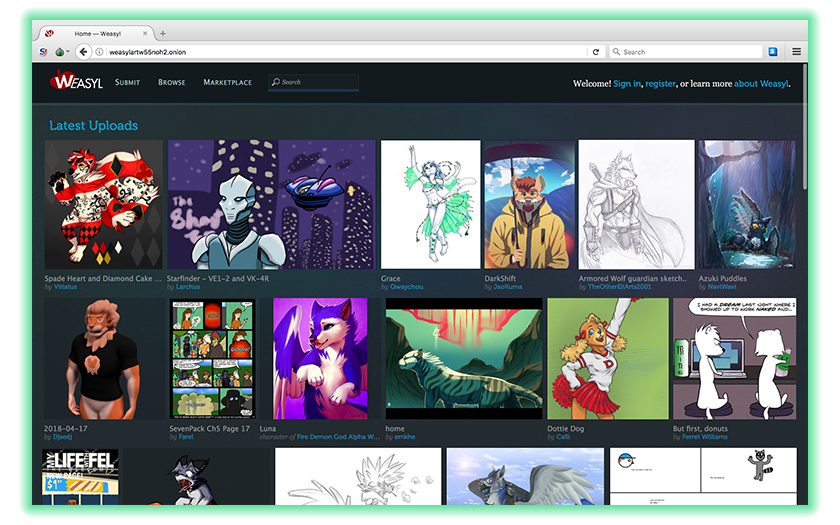Click the browser Search box
This screenshot has width=840, height=525.
[x=690, y=52]
